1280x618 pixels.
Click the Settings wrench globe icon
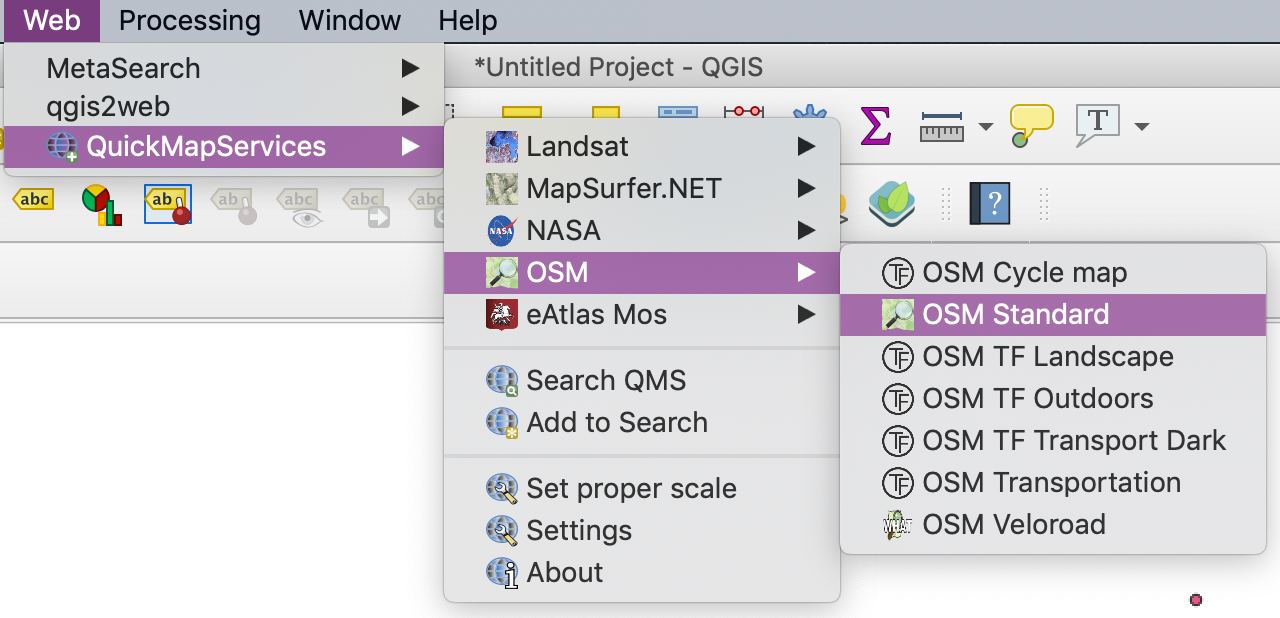pos(502,531)
